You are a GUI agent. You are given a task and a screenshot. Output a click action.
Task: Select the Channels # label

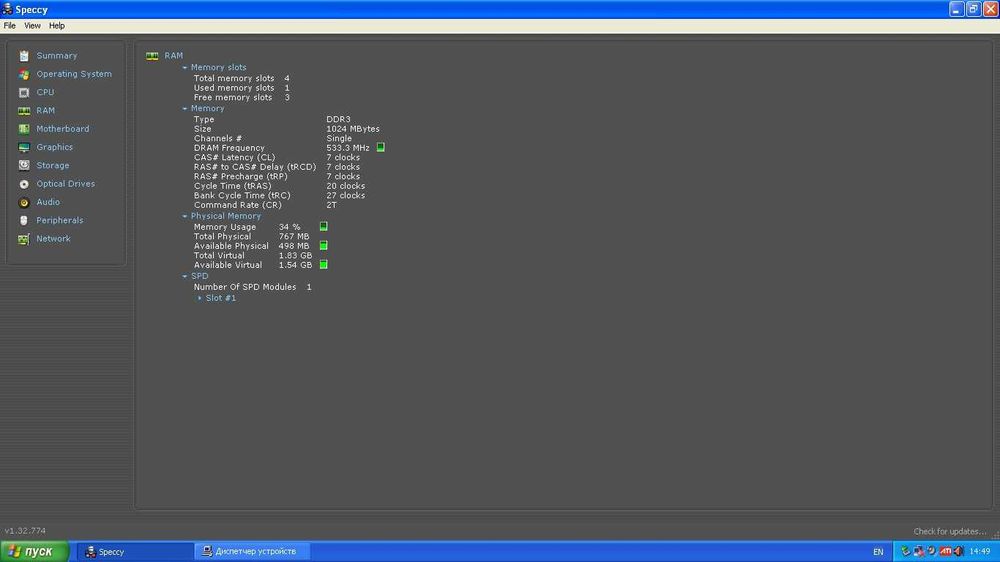pyautogui.click(x=218, y=138)
